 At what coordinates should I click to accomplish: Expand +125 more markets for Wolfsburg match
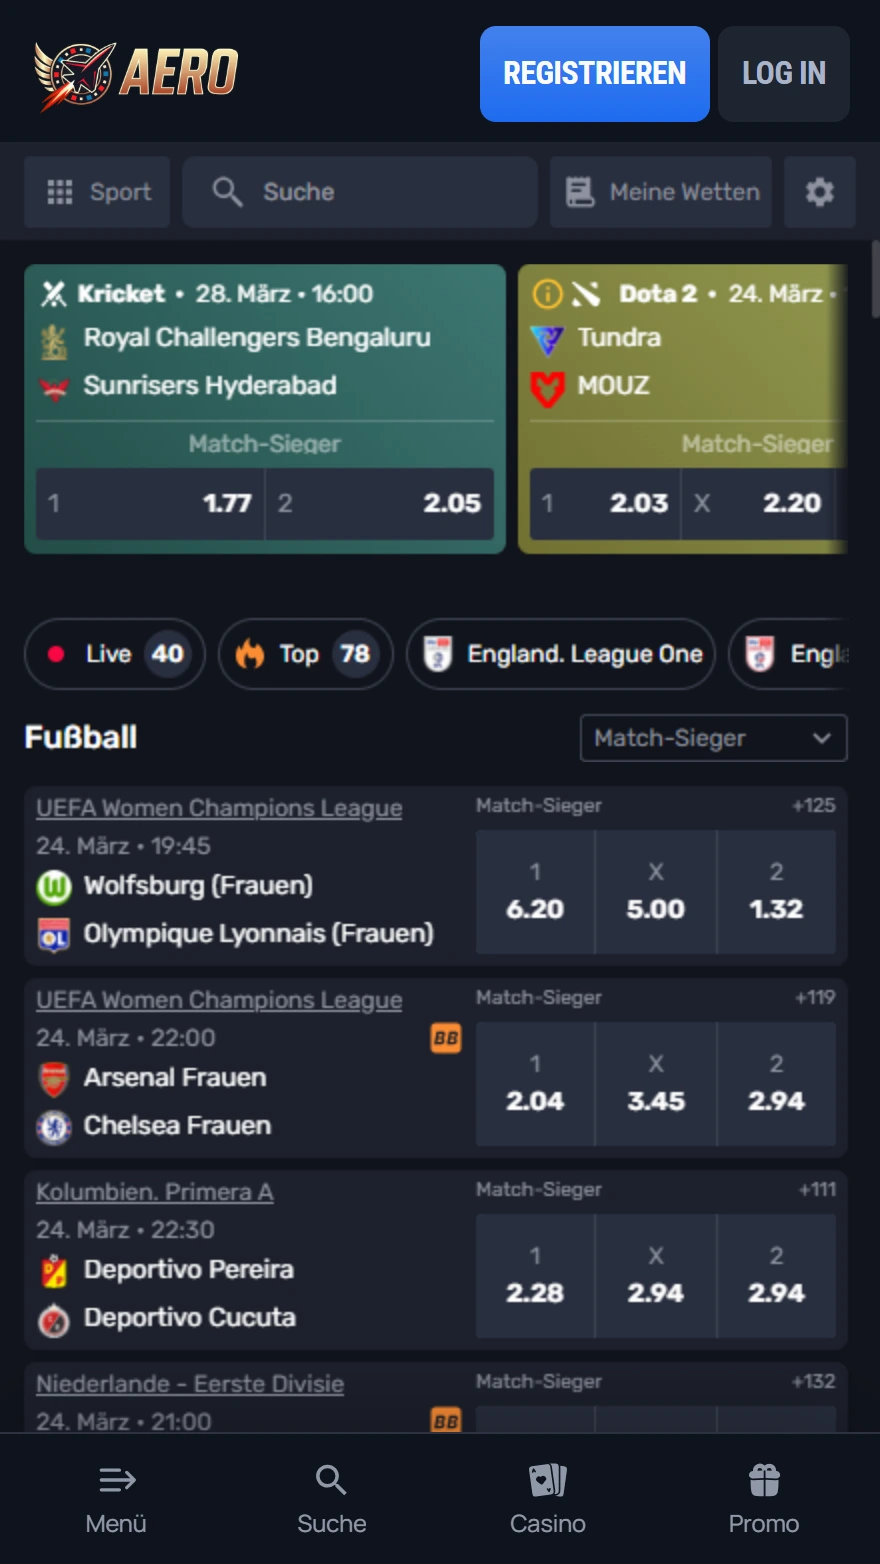[x=813, y=805]
